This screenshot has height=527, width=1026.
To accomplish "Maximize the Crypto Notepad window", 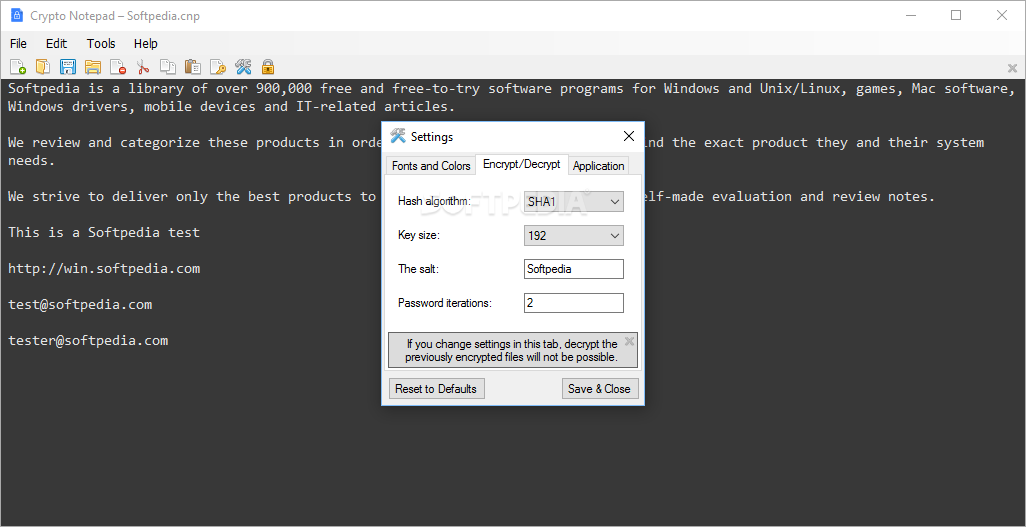I will click(x=956, y=15).
